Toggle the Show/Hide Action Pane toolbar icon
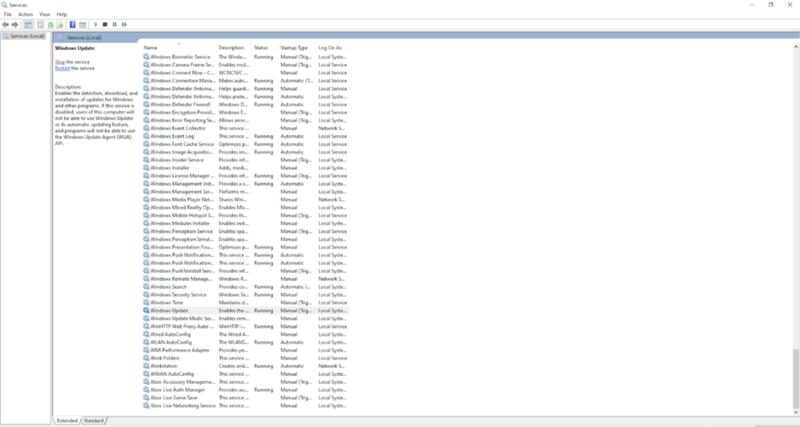The height and width of the screenshot is (427, 800). pos(82,24)
